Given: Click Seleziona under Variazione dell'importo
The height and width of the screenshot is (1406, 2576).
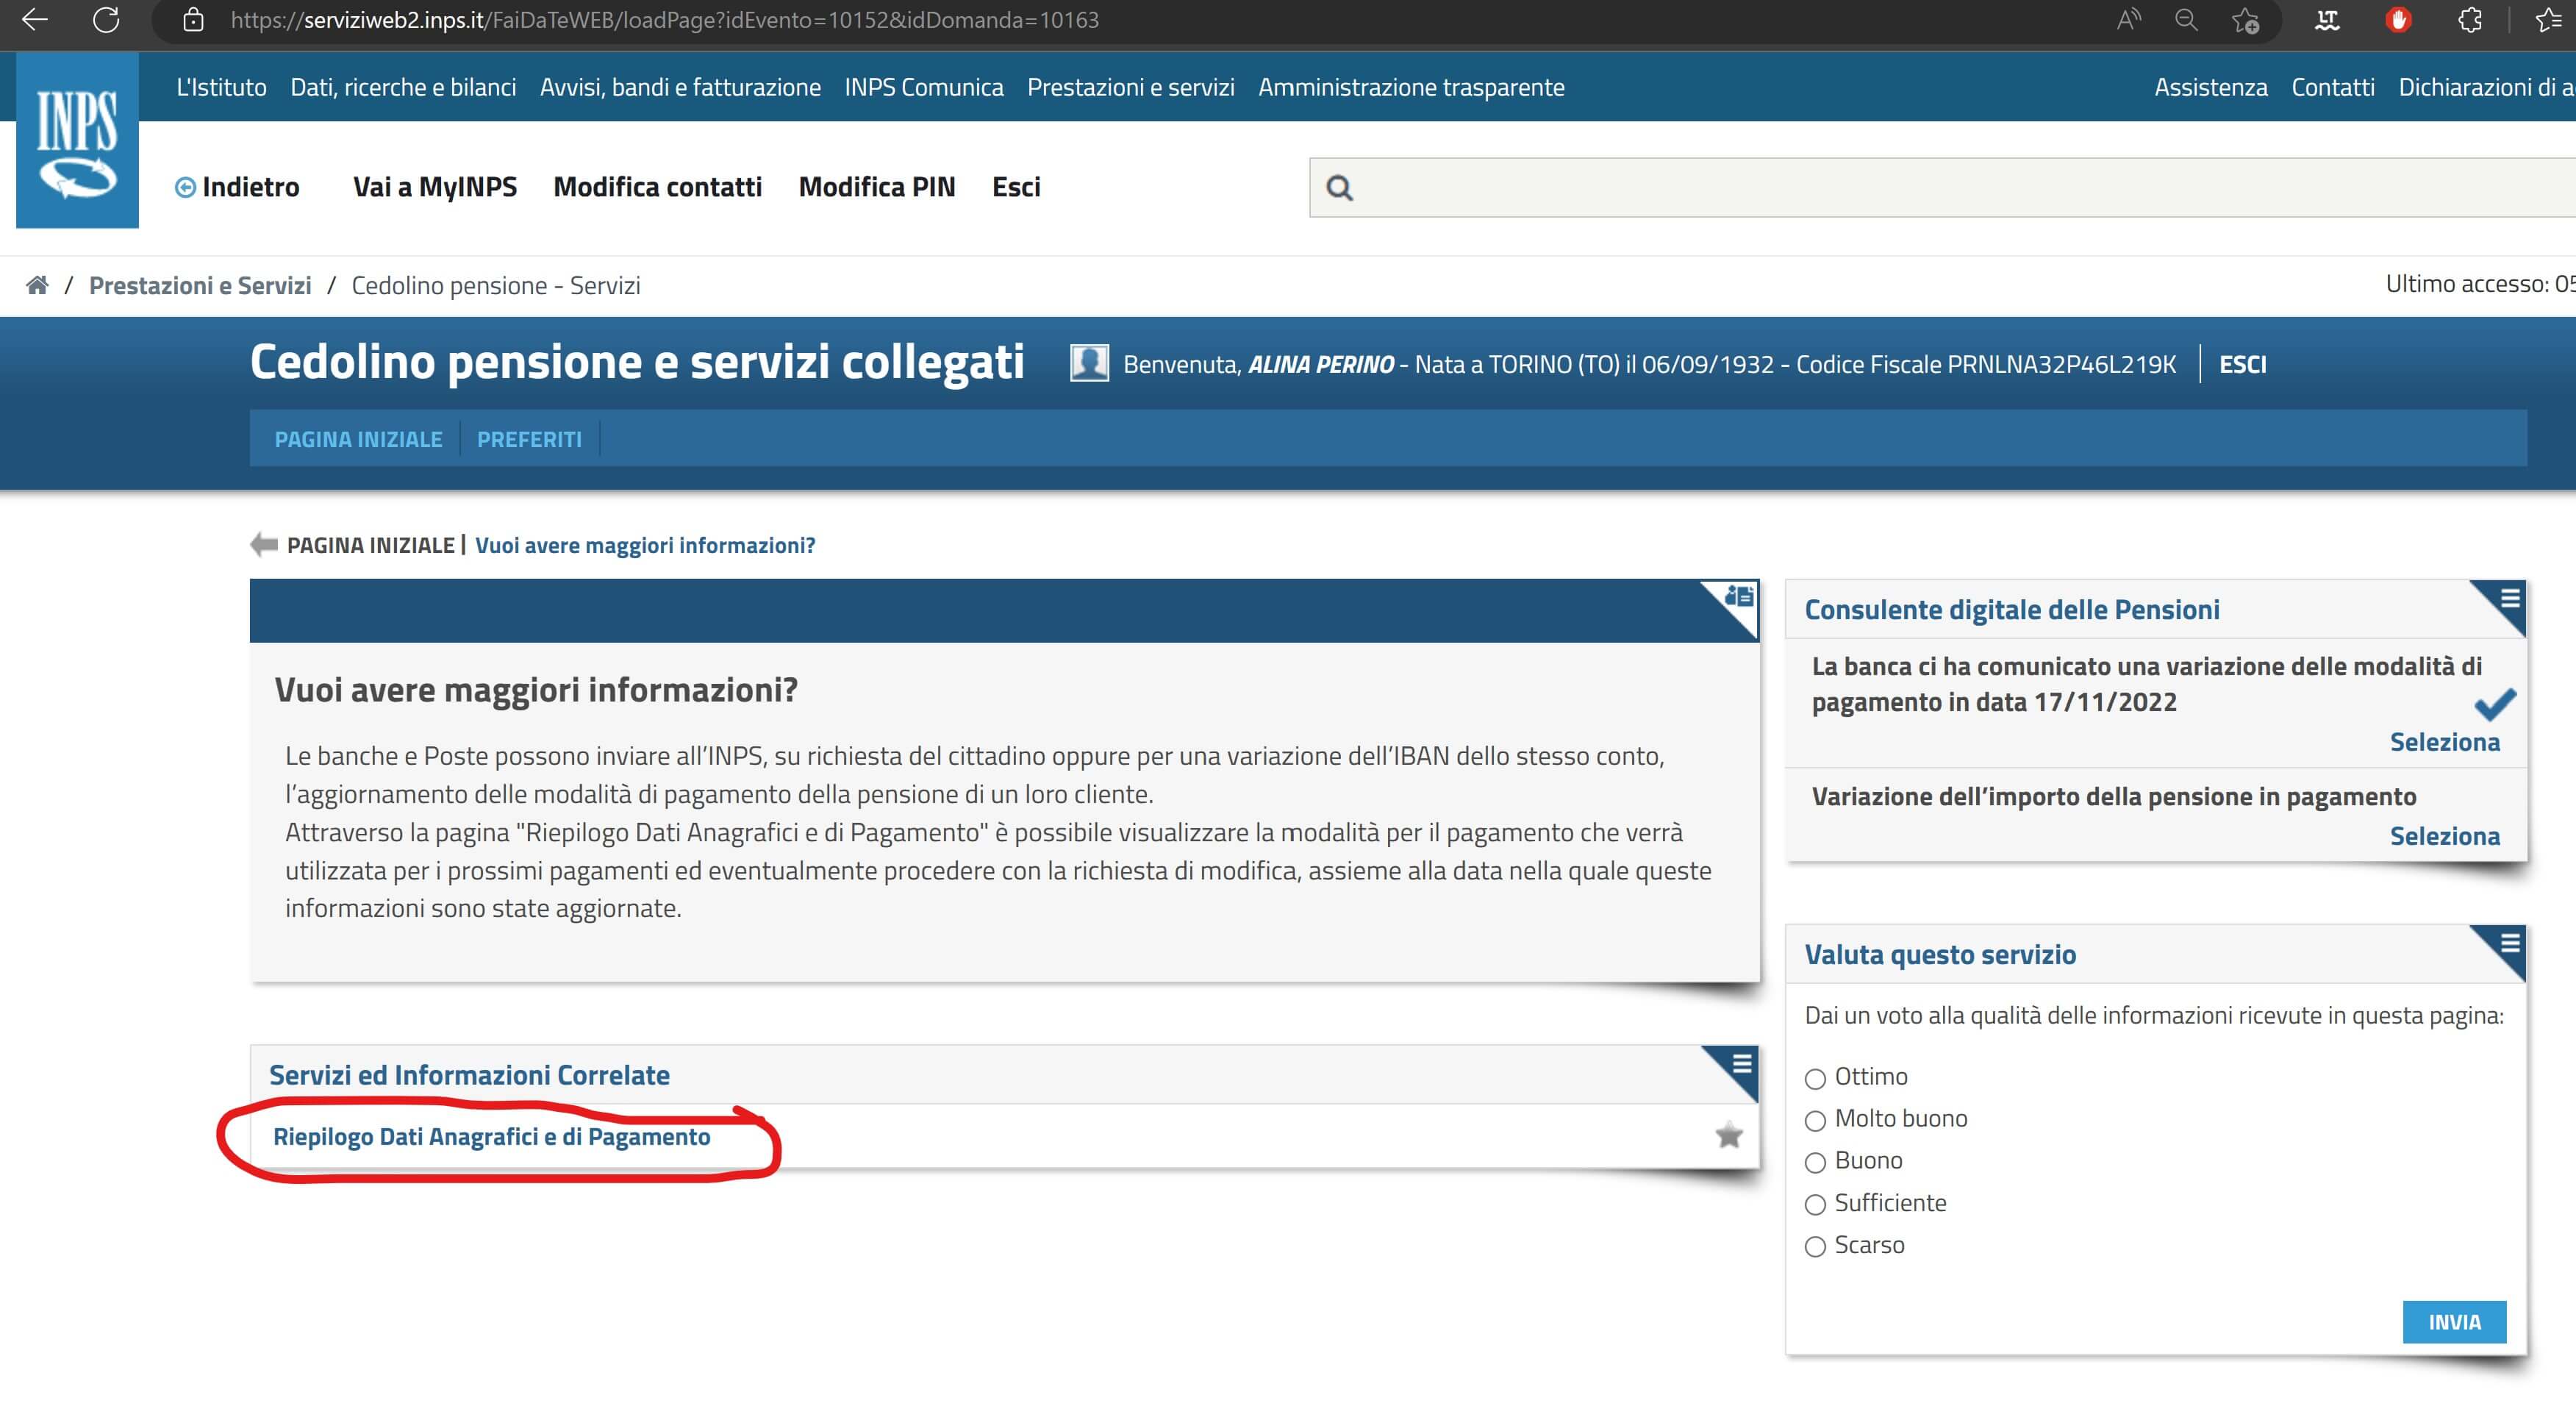Looking at the screenshot, I should pyautogui.click(x=2444, y=836).
